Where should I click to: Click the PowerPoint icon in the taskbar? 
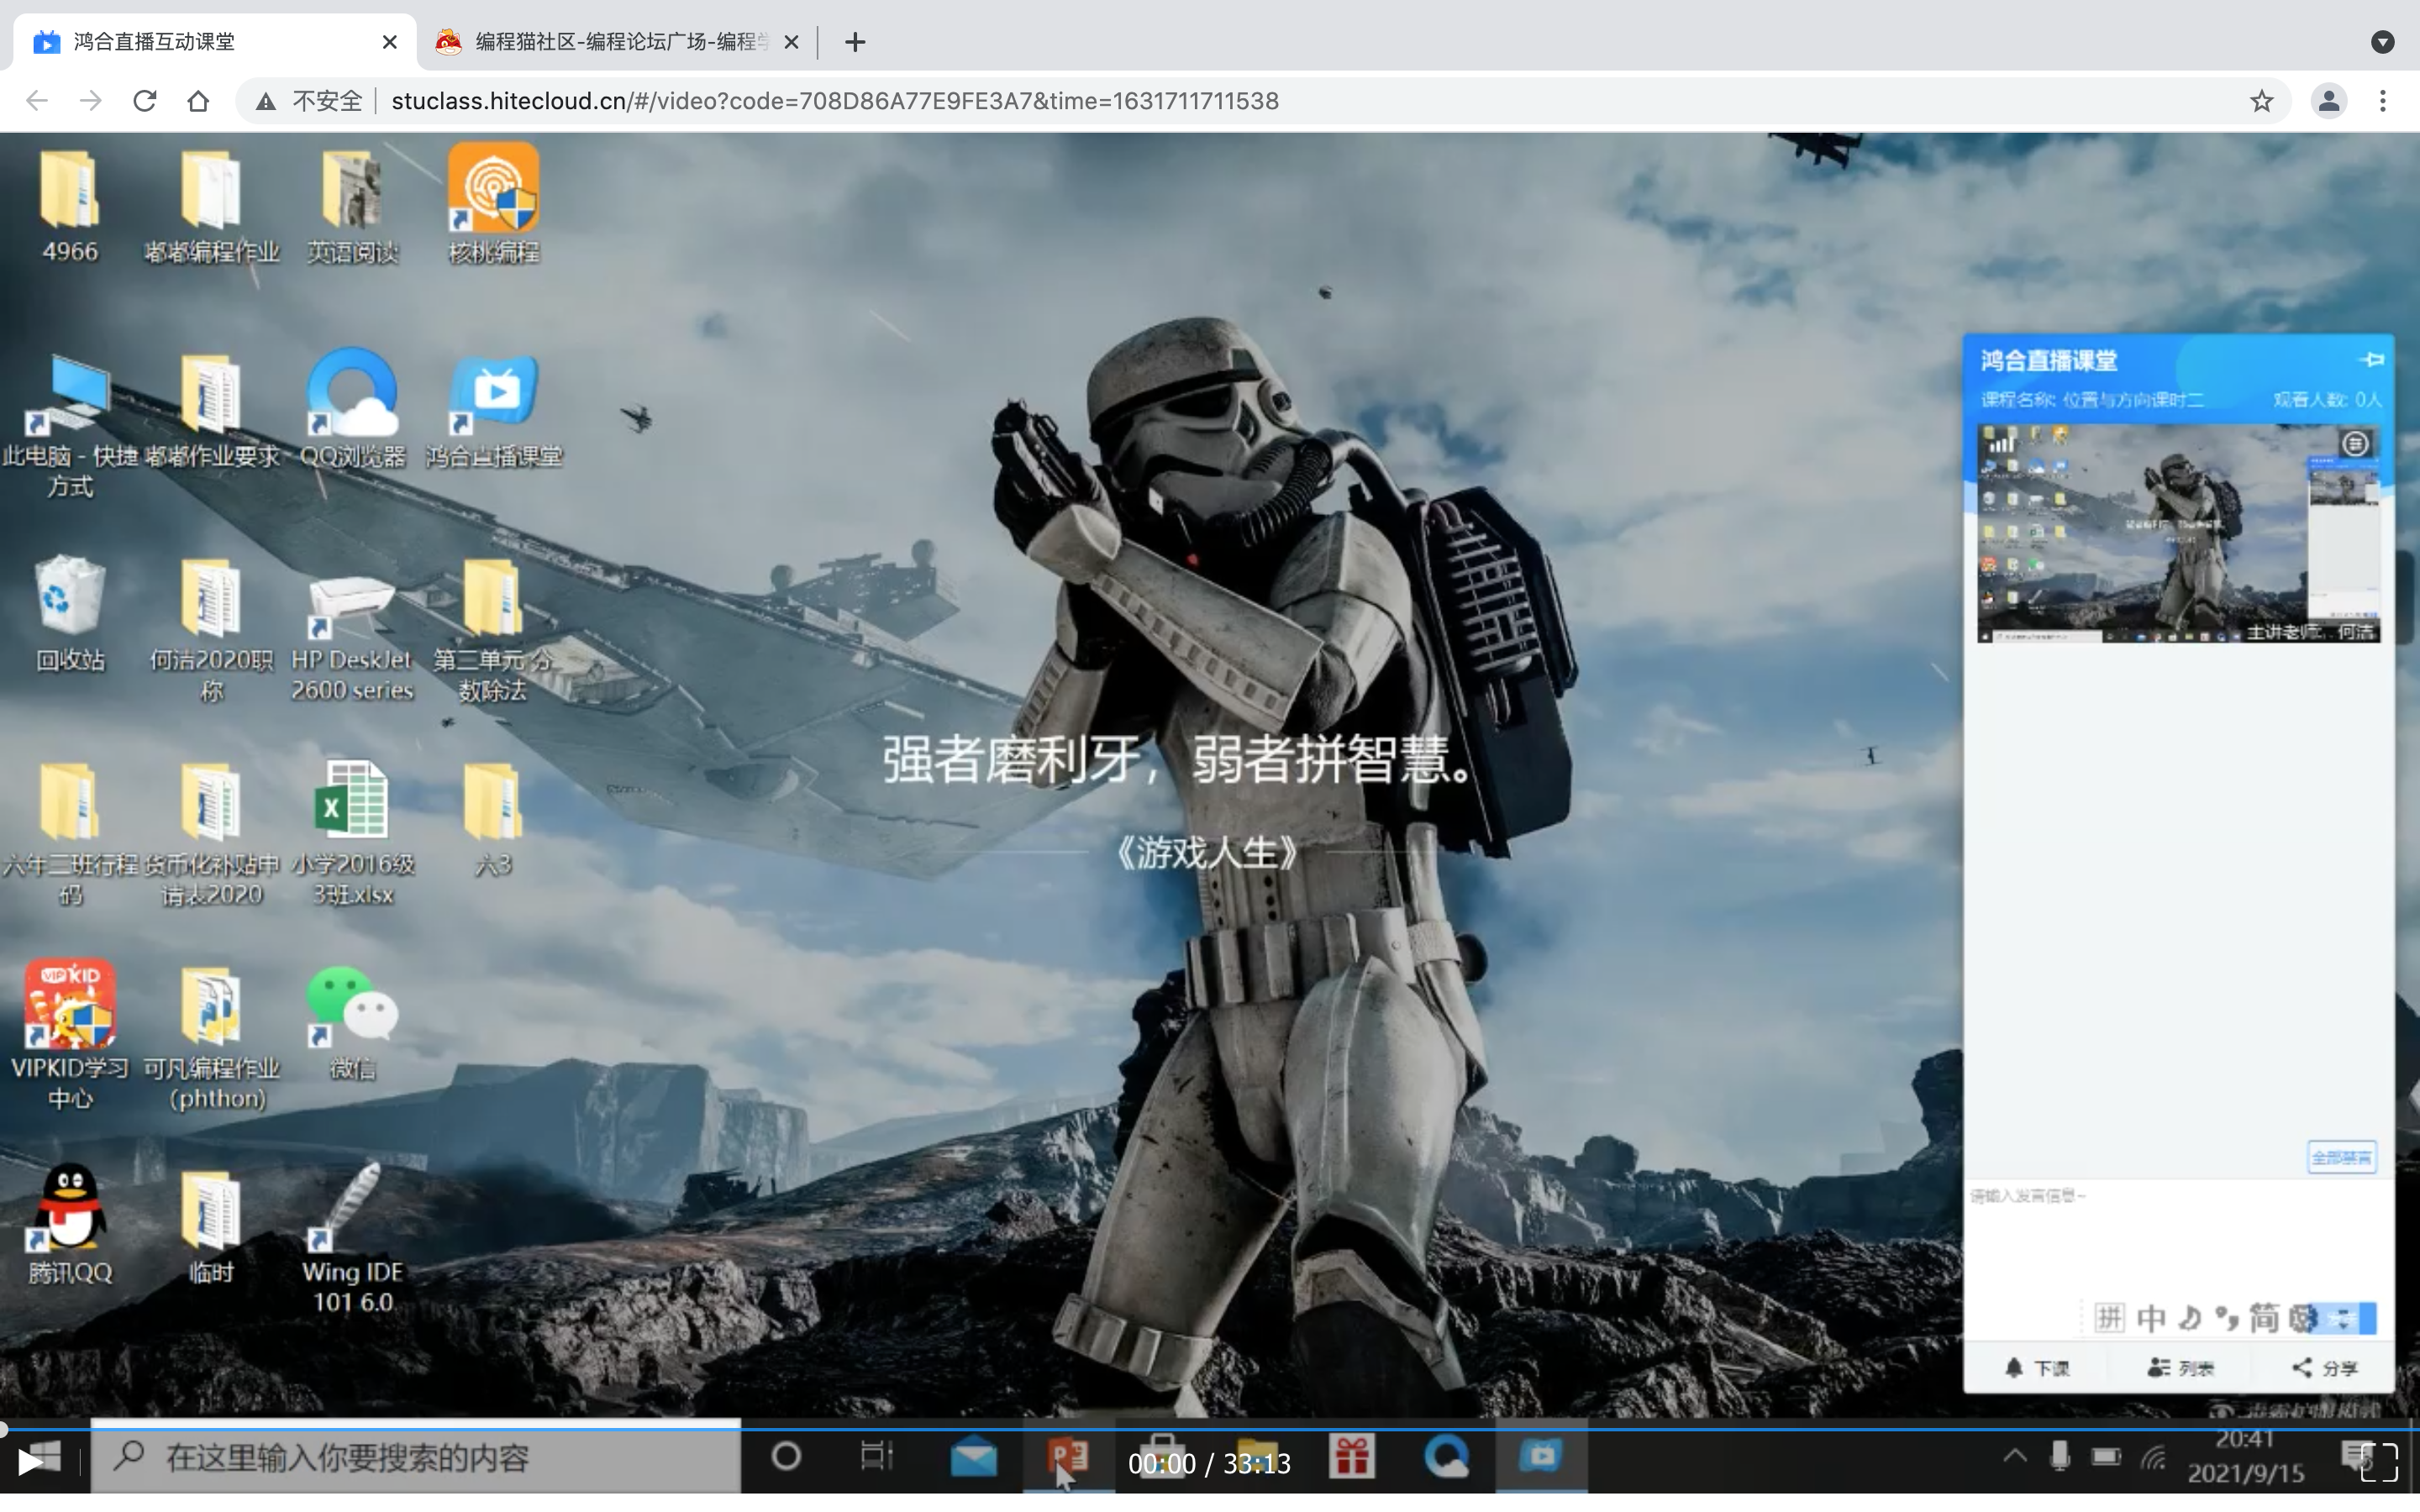click(x=1068, y=1457)
